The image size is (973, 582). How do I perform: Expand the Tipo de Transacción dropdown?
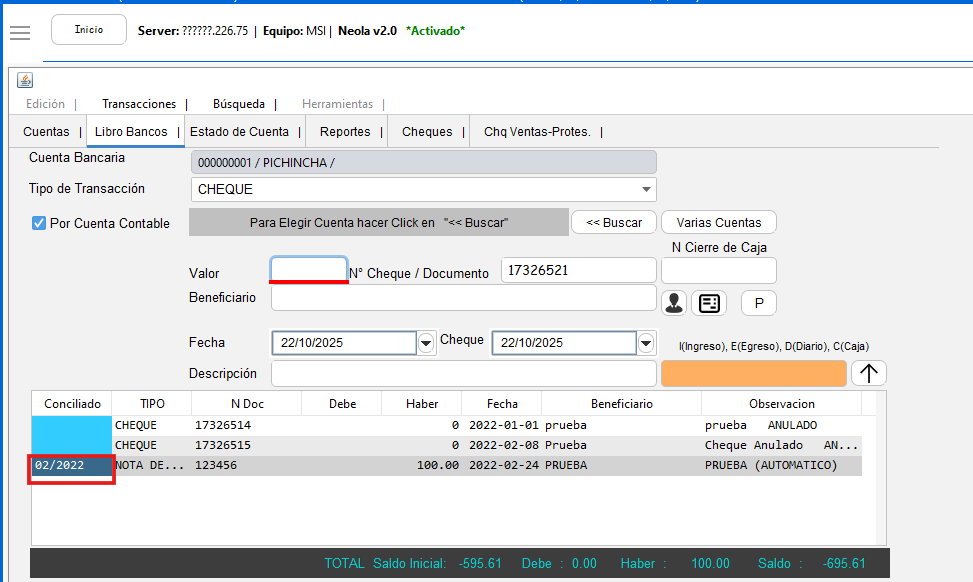point(645,189)
